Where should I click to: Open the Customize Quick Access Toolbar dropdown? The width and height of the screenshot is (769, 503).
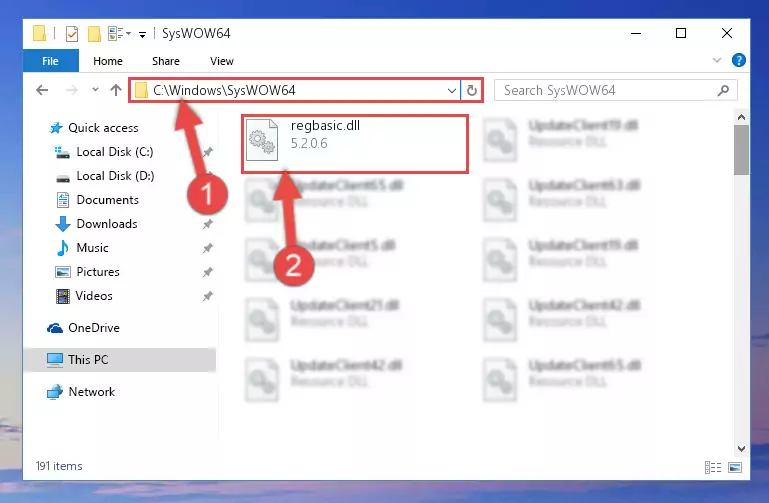tap(142, 34)
